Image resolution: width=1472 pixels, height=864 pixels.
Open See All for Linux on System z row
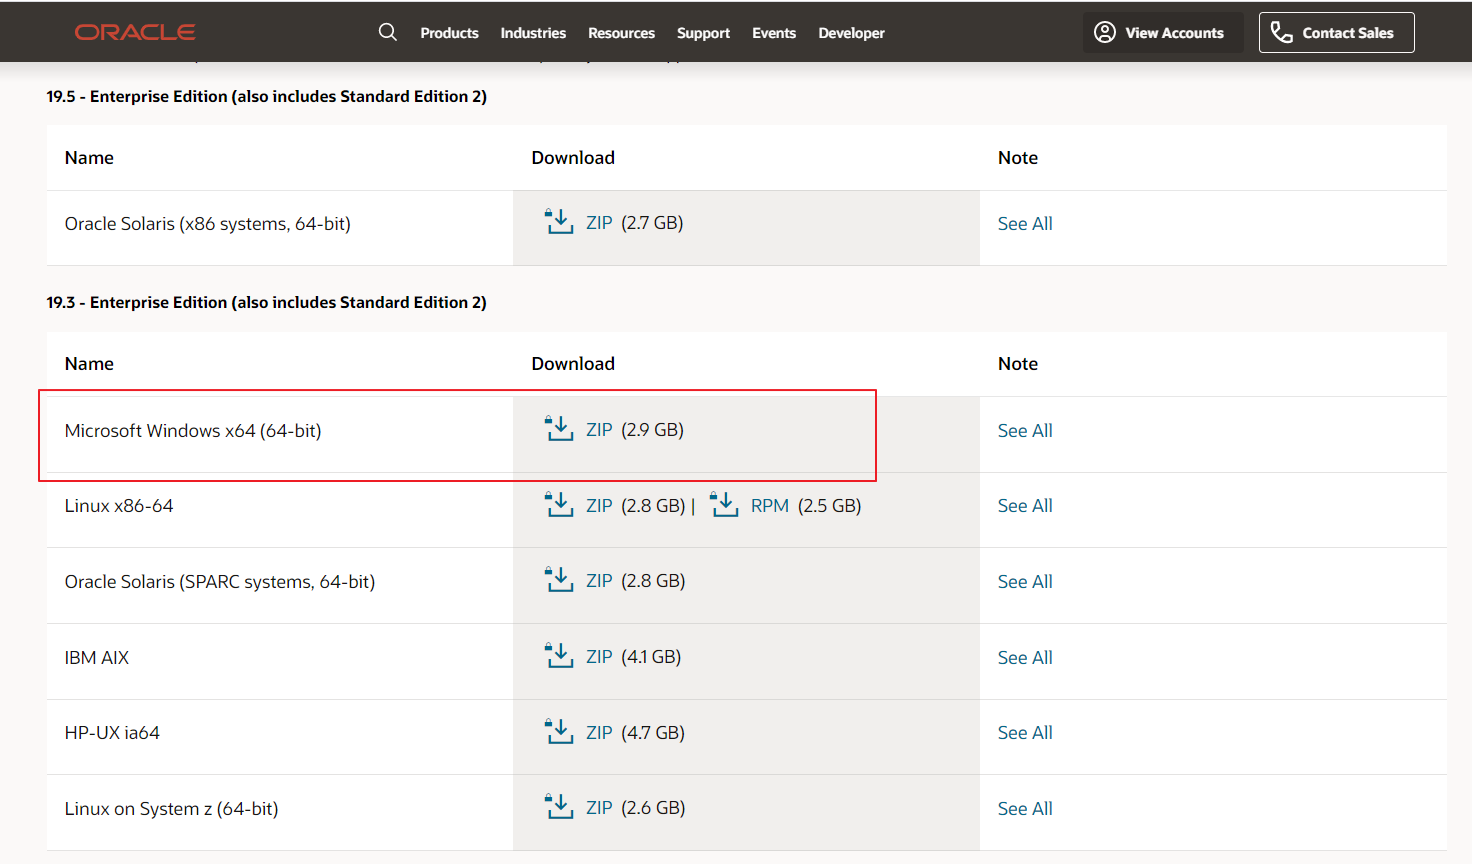(x=1025, y=809)
